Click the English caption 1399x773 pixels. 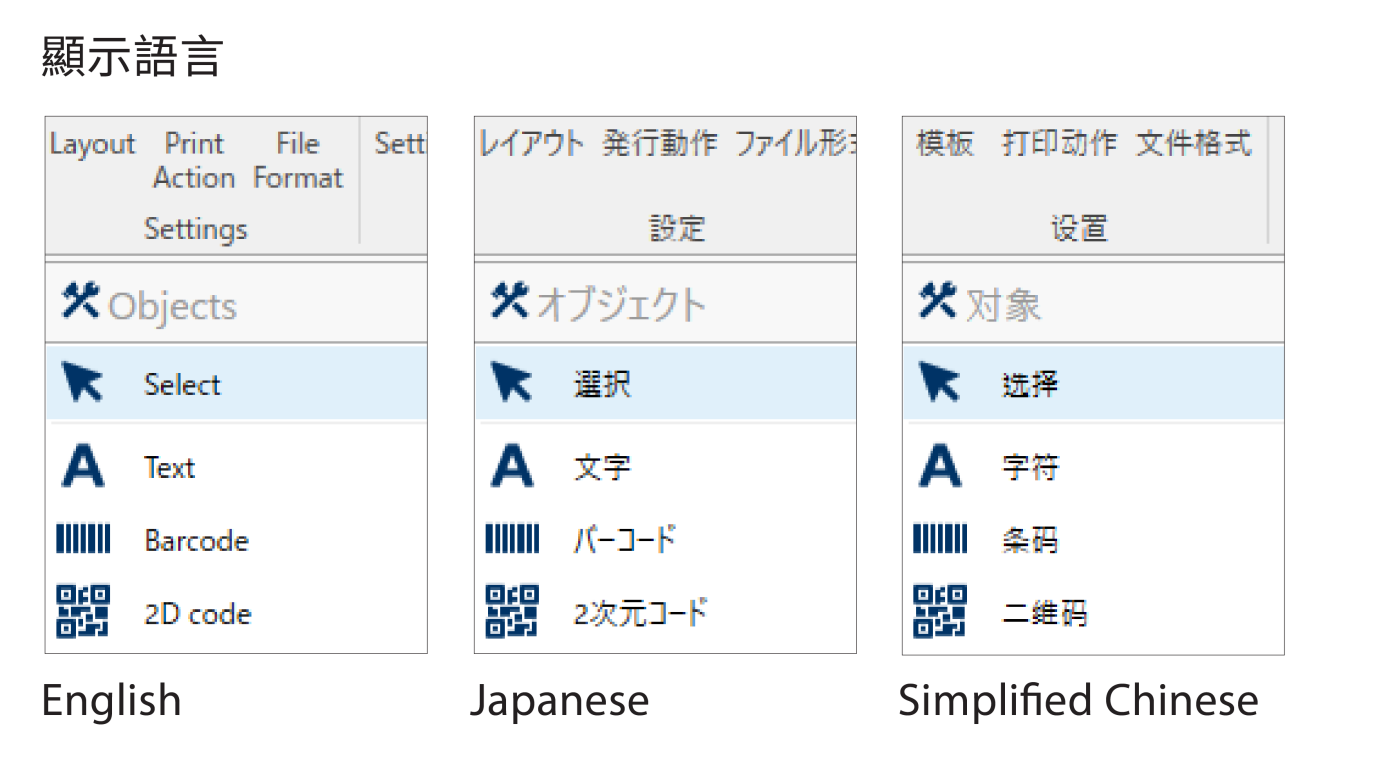pyautogui.click(x=112, y=701)
